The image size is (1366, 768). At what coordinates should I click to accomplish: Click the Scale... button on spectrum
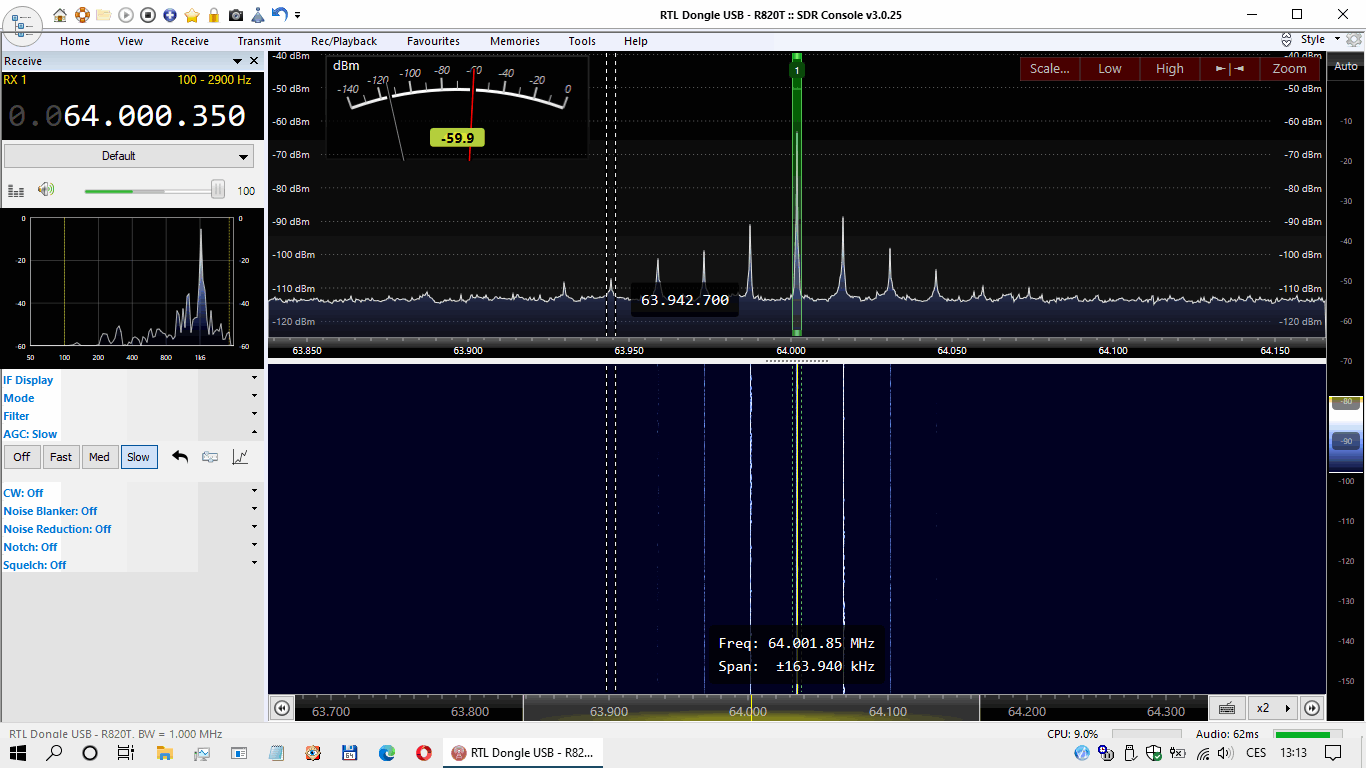pyautogui.click(x=1049, y=69)
